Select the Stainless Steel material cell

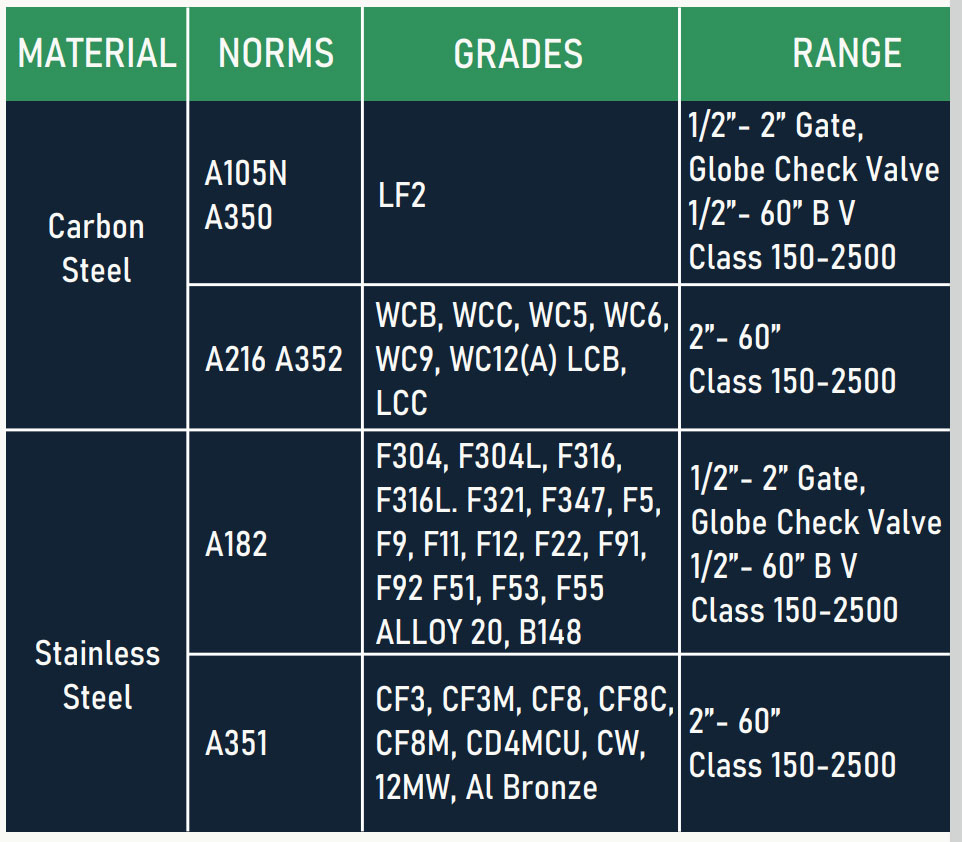pyautogui.click(x=97, y=675)
